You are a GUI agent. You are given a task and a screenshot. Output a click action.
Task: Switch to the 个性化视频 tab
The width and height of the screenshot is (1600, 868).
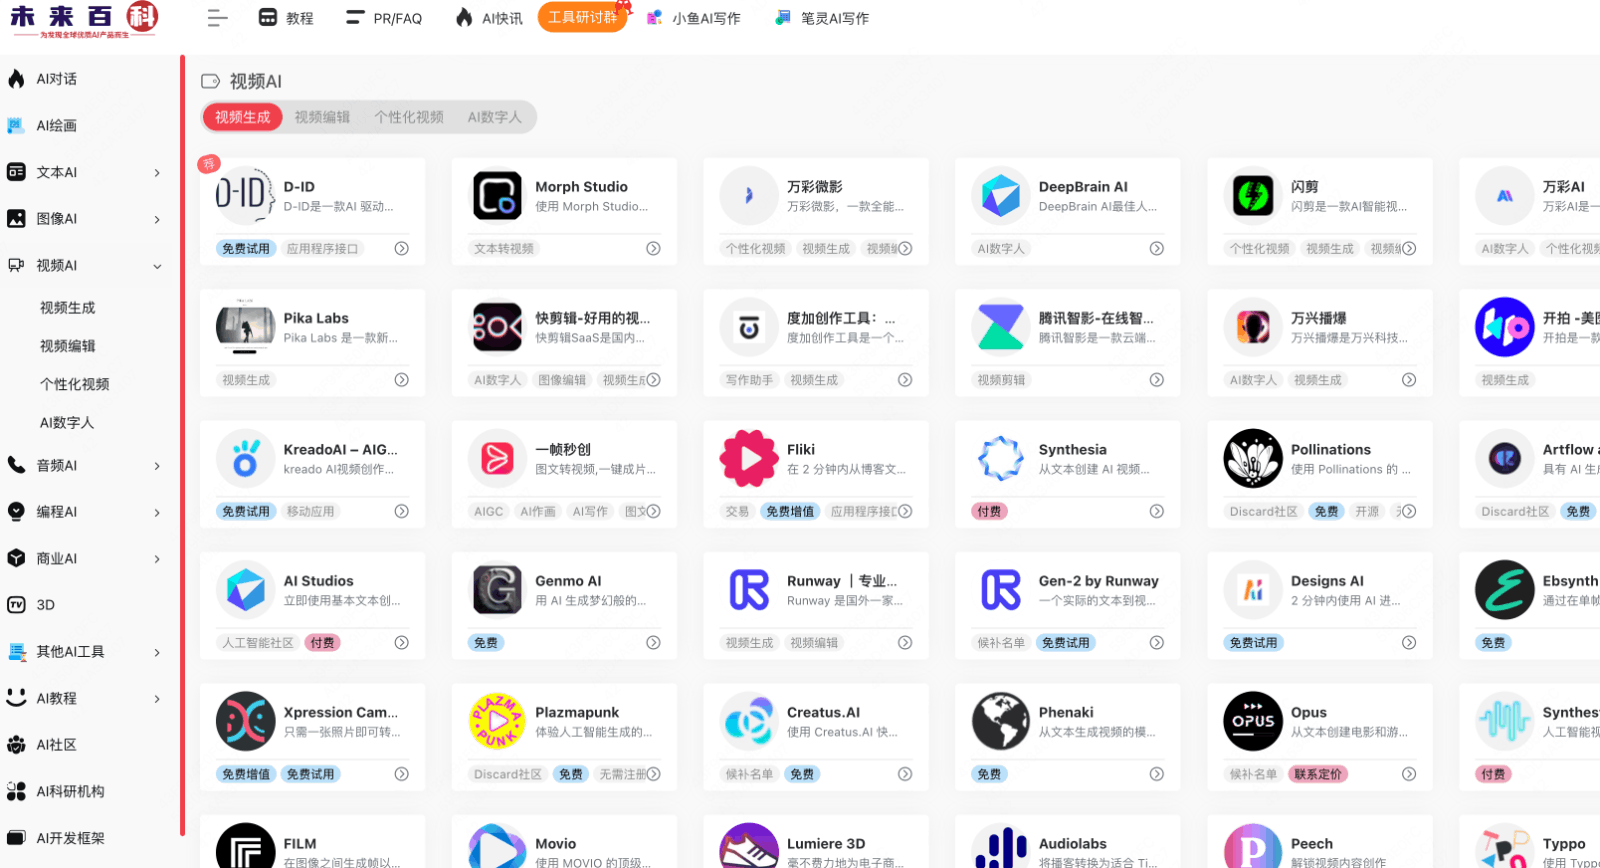click(409, 117)
